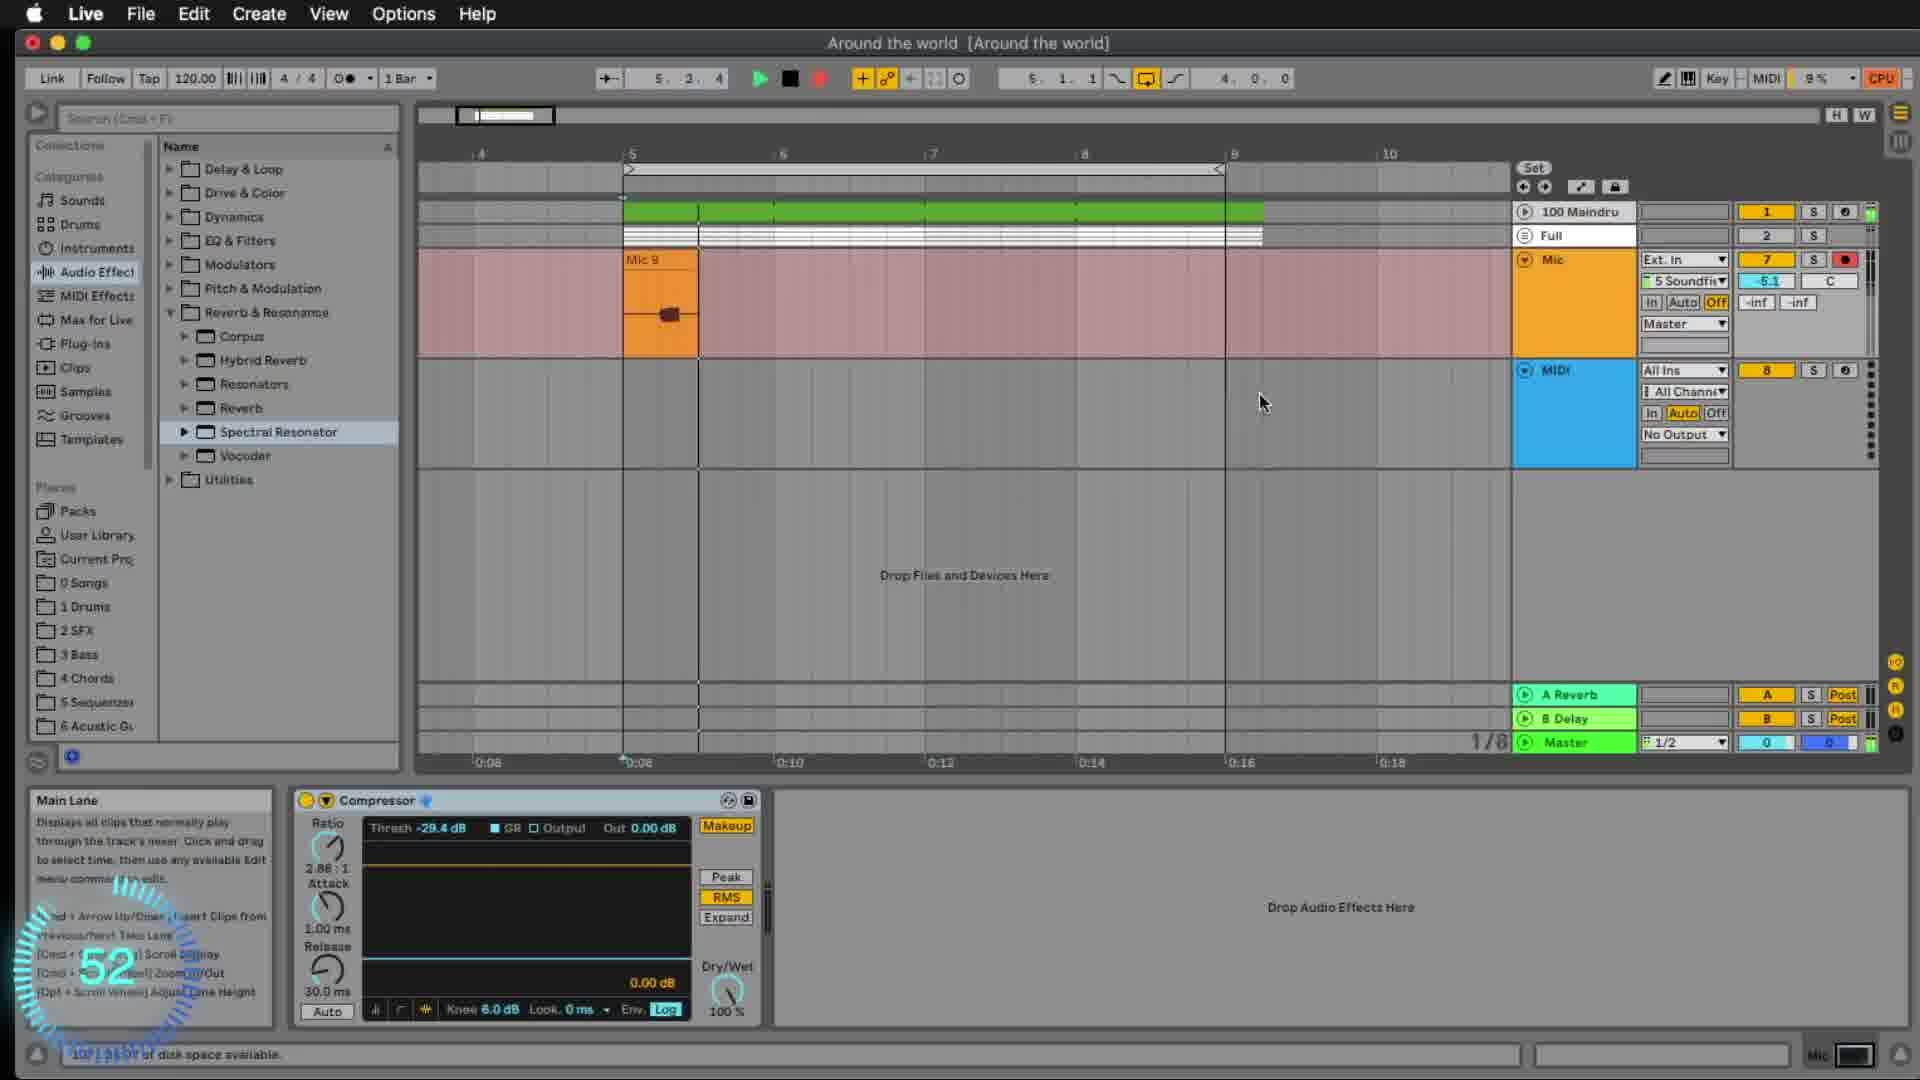Click the Link button
Image resolution: width=1920 pixels, height=1080 pixels.
pos(52,79)
